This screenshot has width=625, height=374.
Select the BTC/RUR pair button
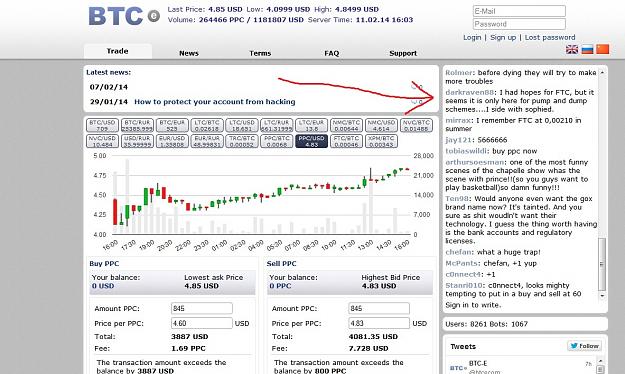137,125
